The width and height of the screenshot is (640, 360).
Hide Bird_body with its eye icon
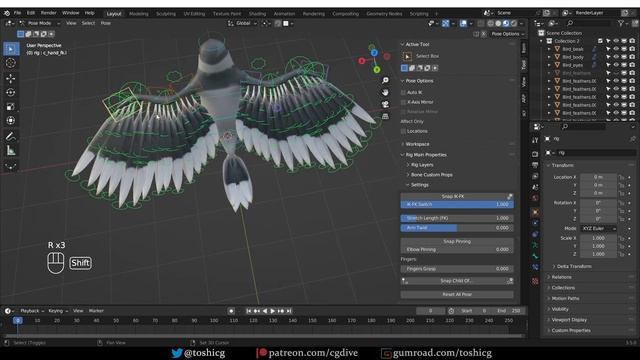click(x=616, y=57)
